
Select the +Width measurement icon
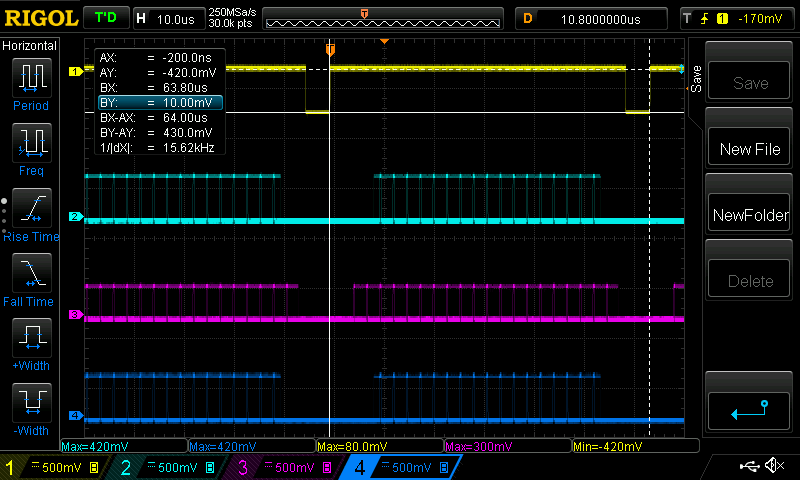pyautogui.click(x=31, y=337)
